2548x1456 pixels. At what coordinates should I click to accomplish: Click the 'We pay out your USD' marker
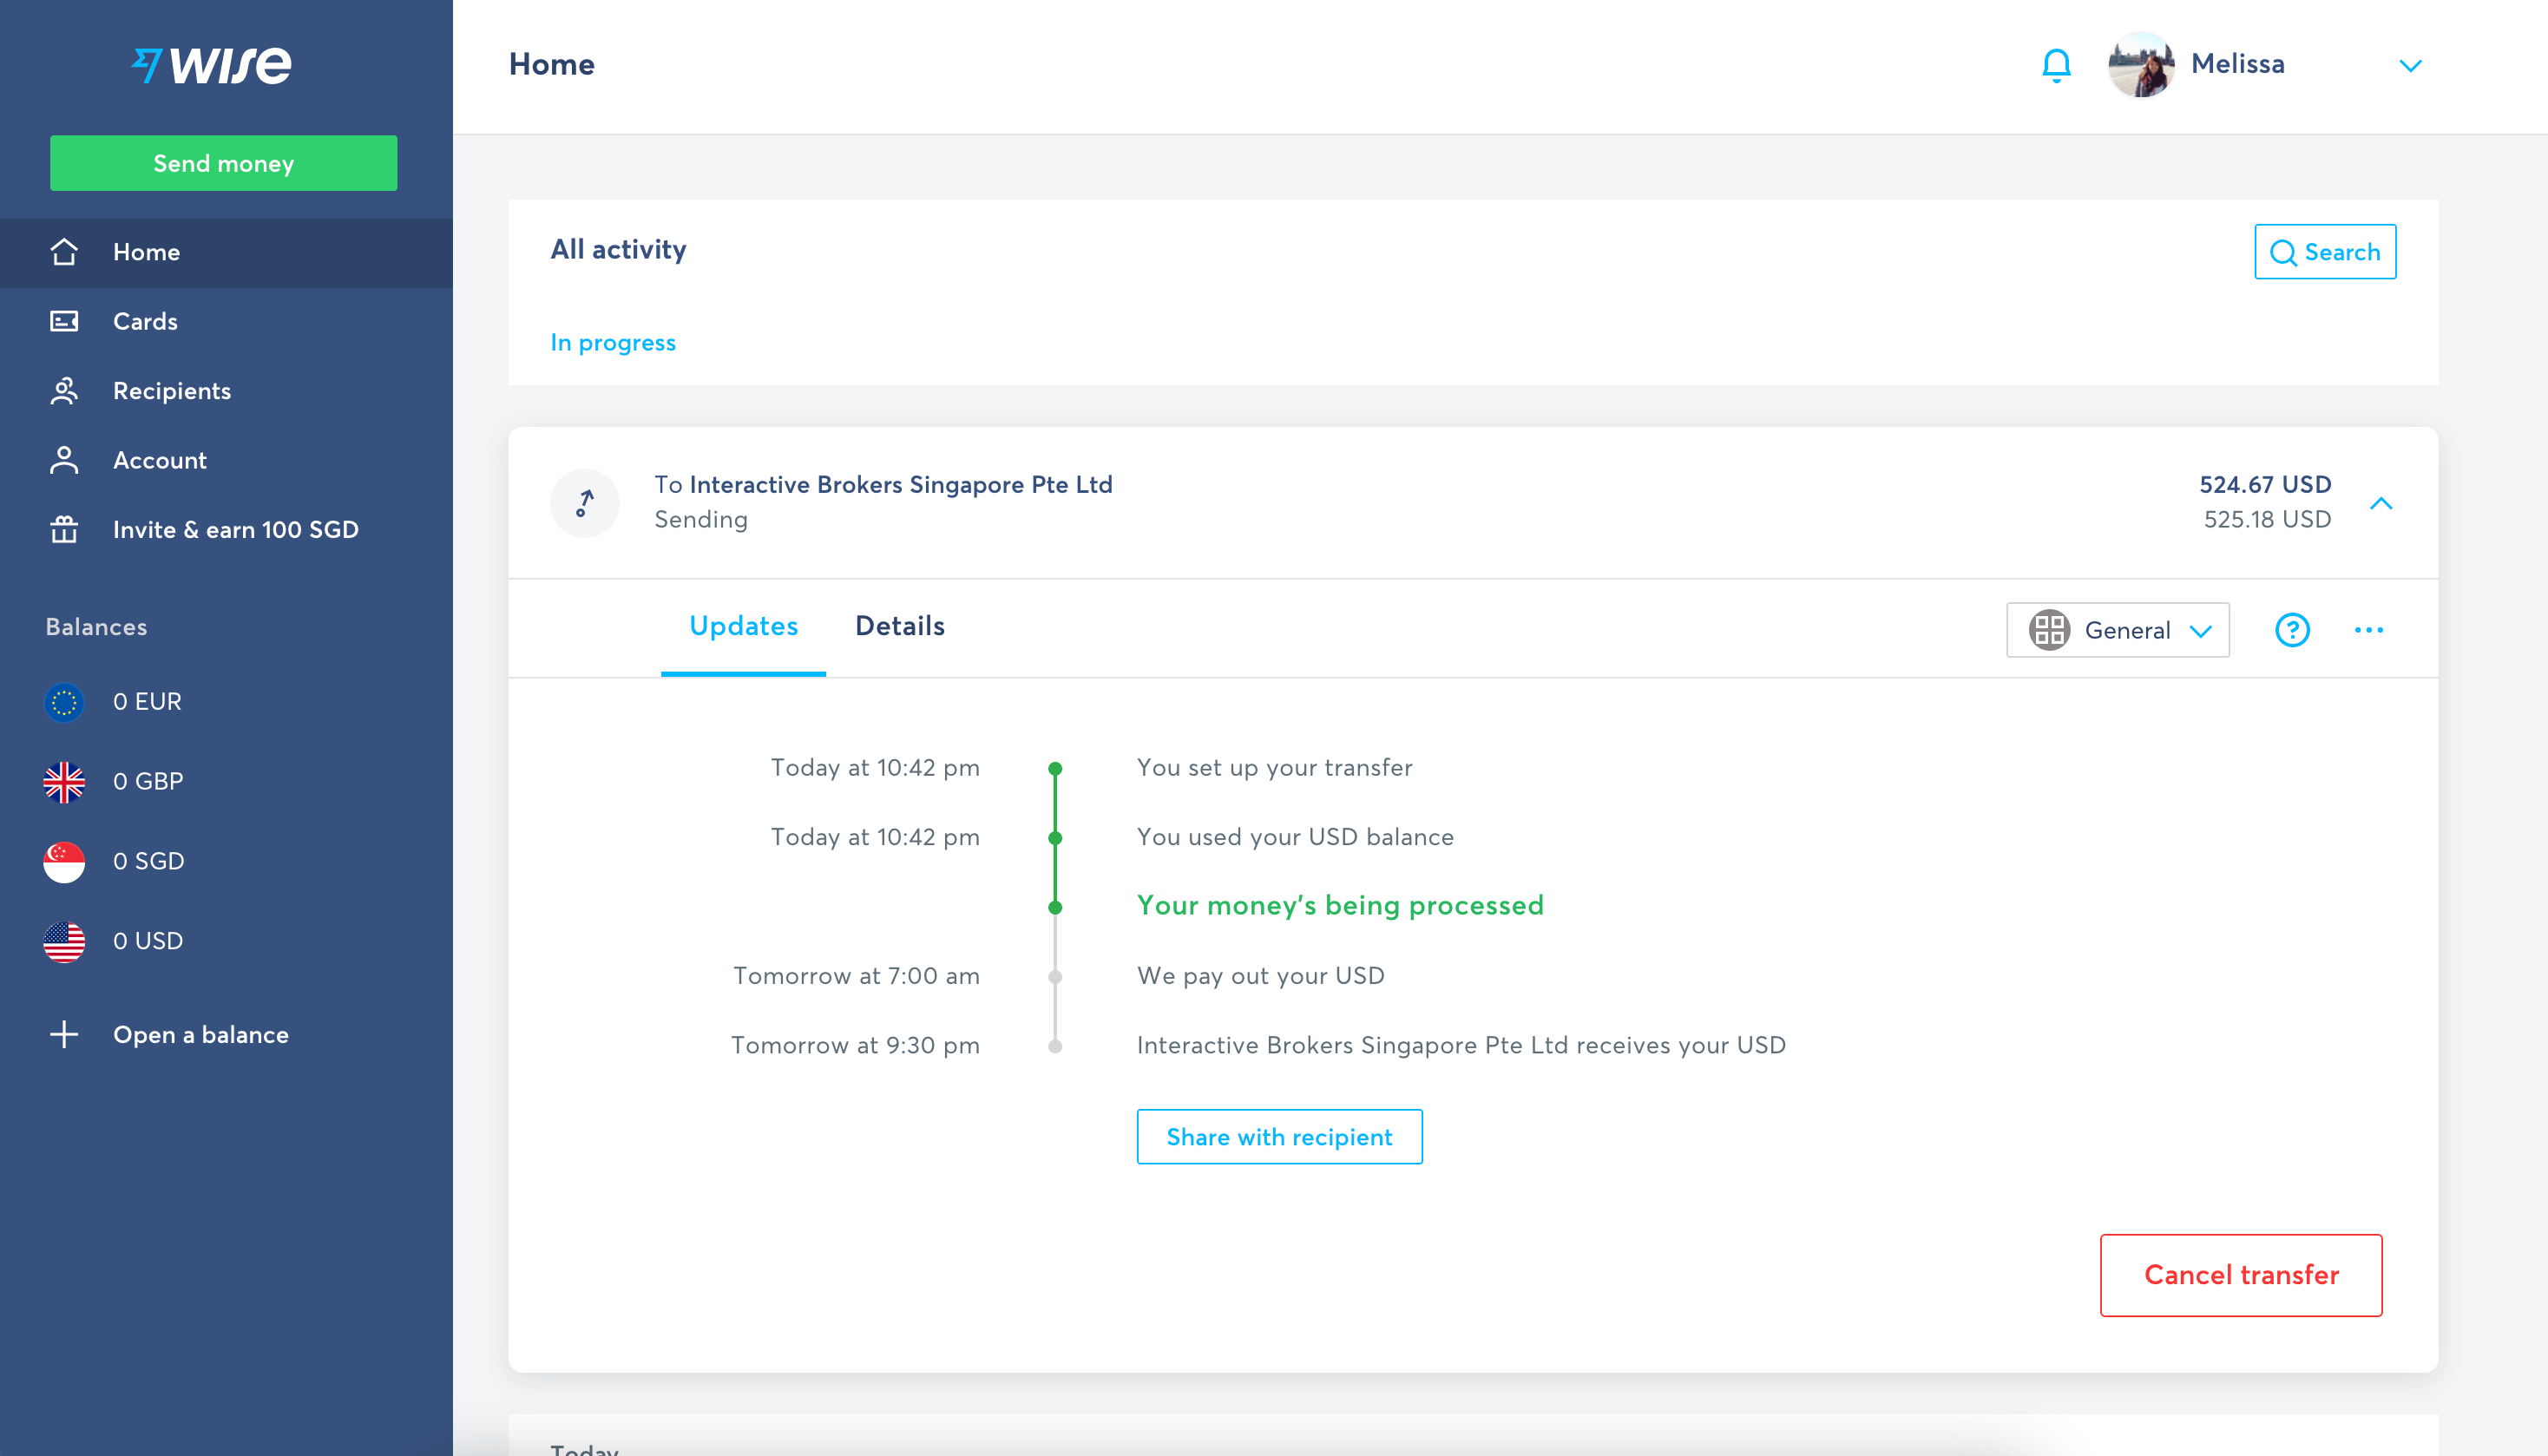pos(1055,977)
